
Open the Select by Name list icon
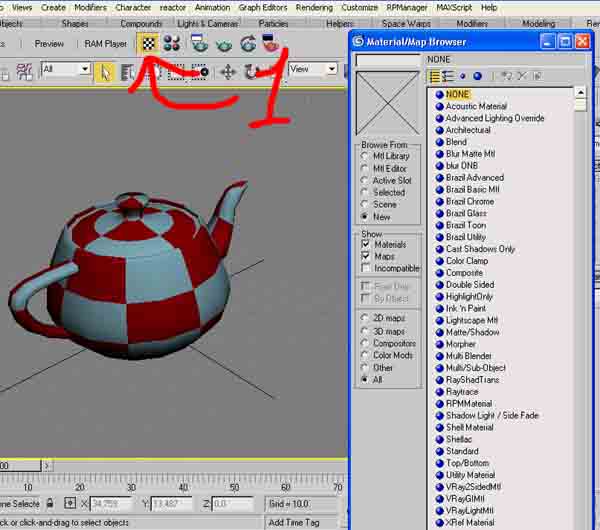pos(128,72)
